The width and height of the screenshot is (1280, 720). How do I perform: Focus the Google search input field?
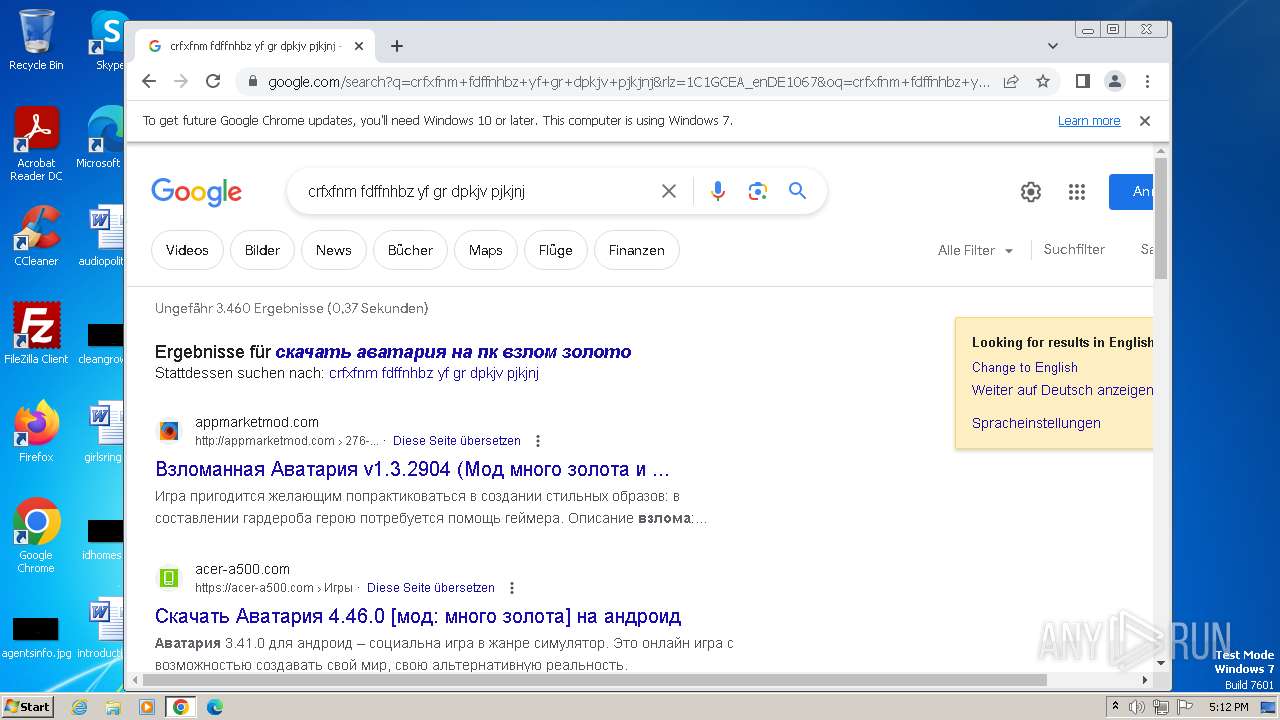(478, 191)
